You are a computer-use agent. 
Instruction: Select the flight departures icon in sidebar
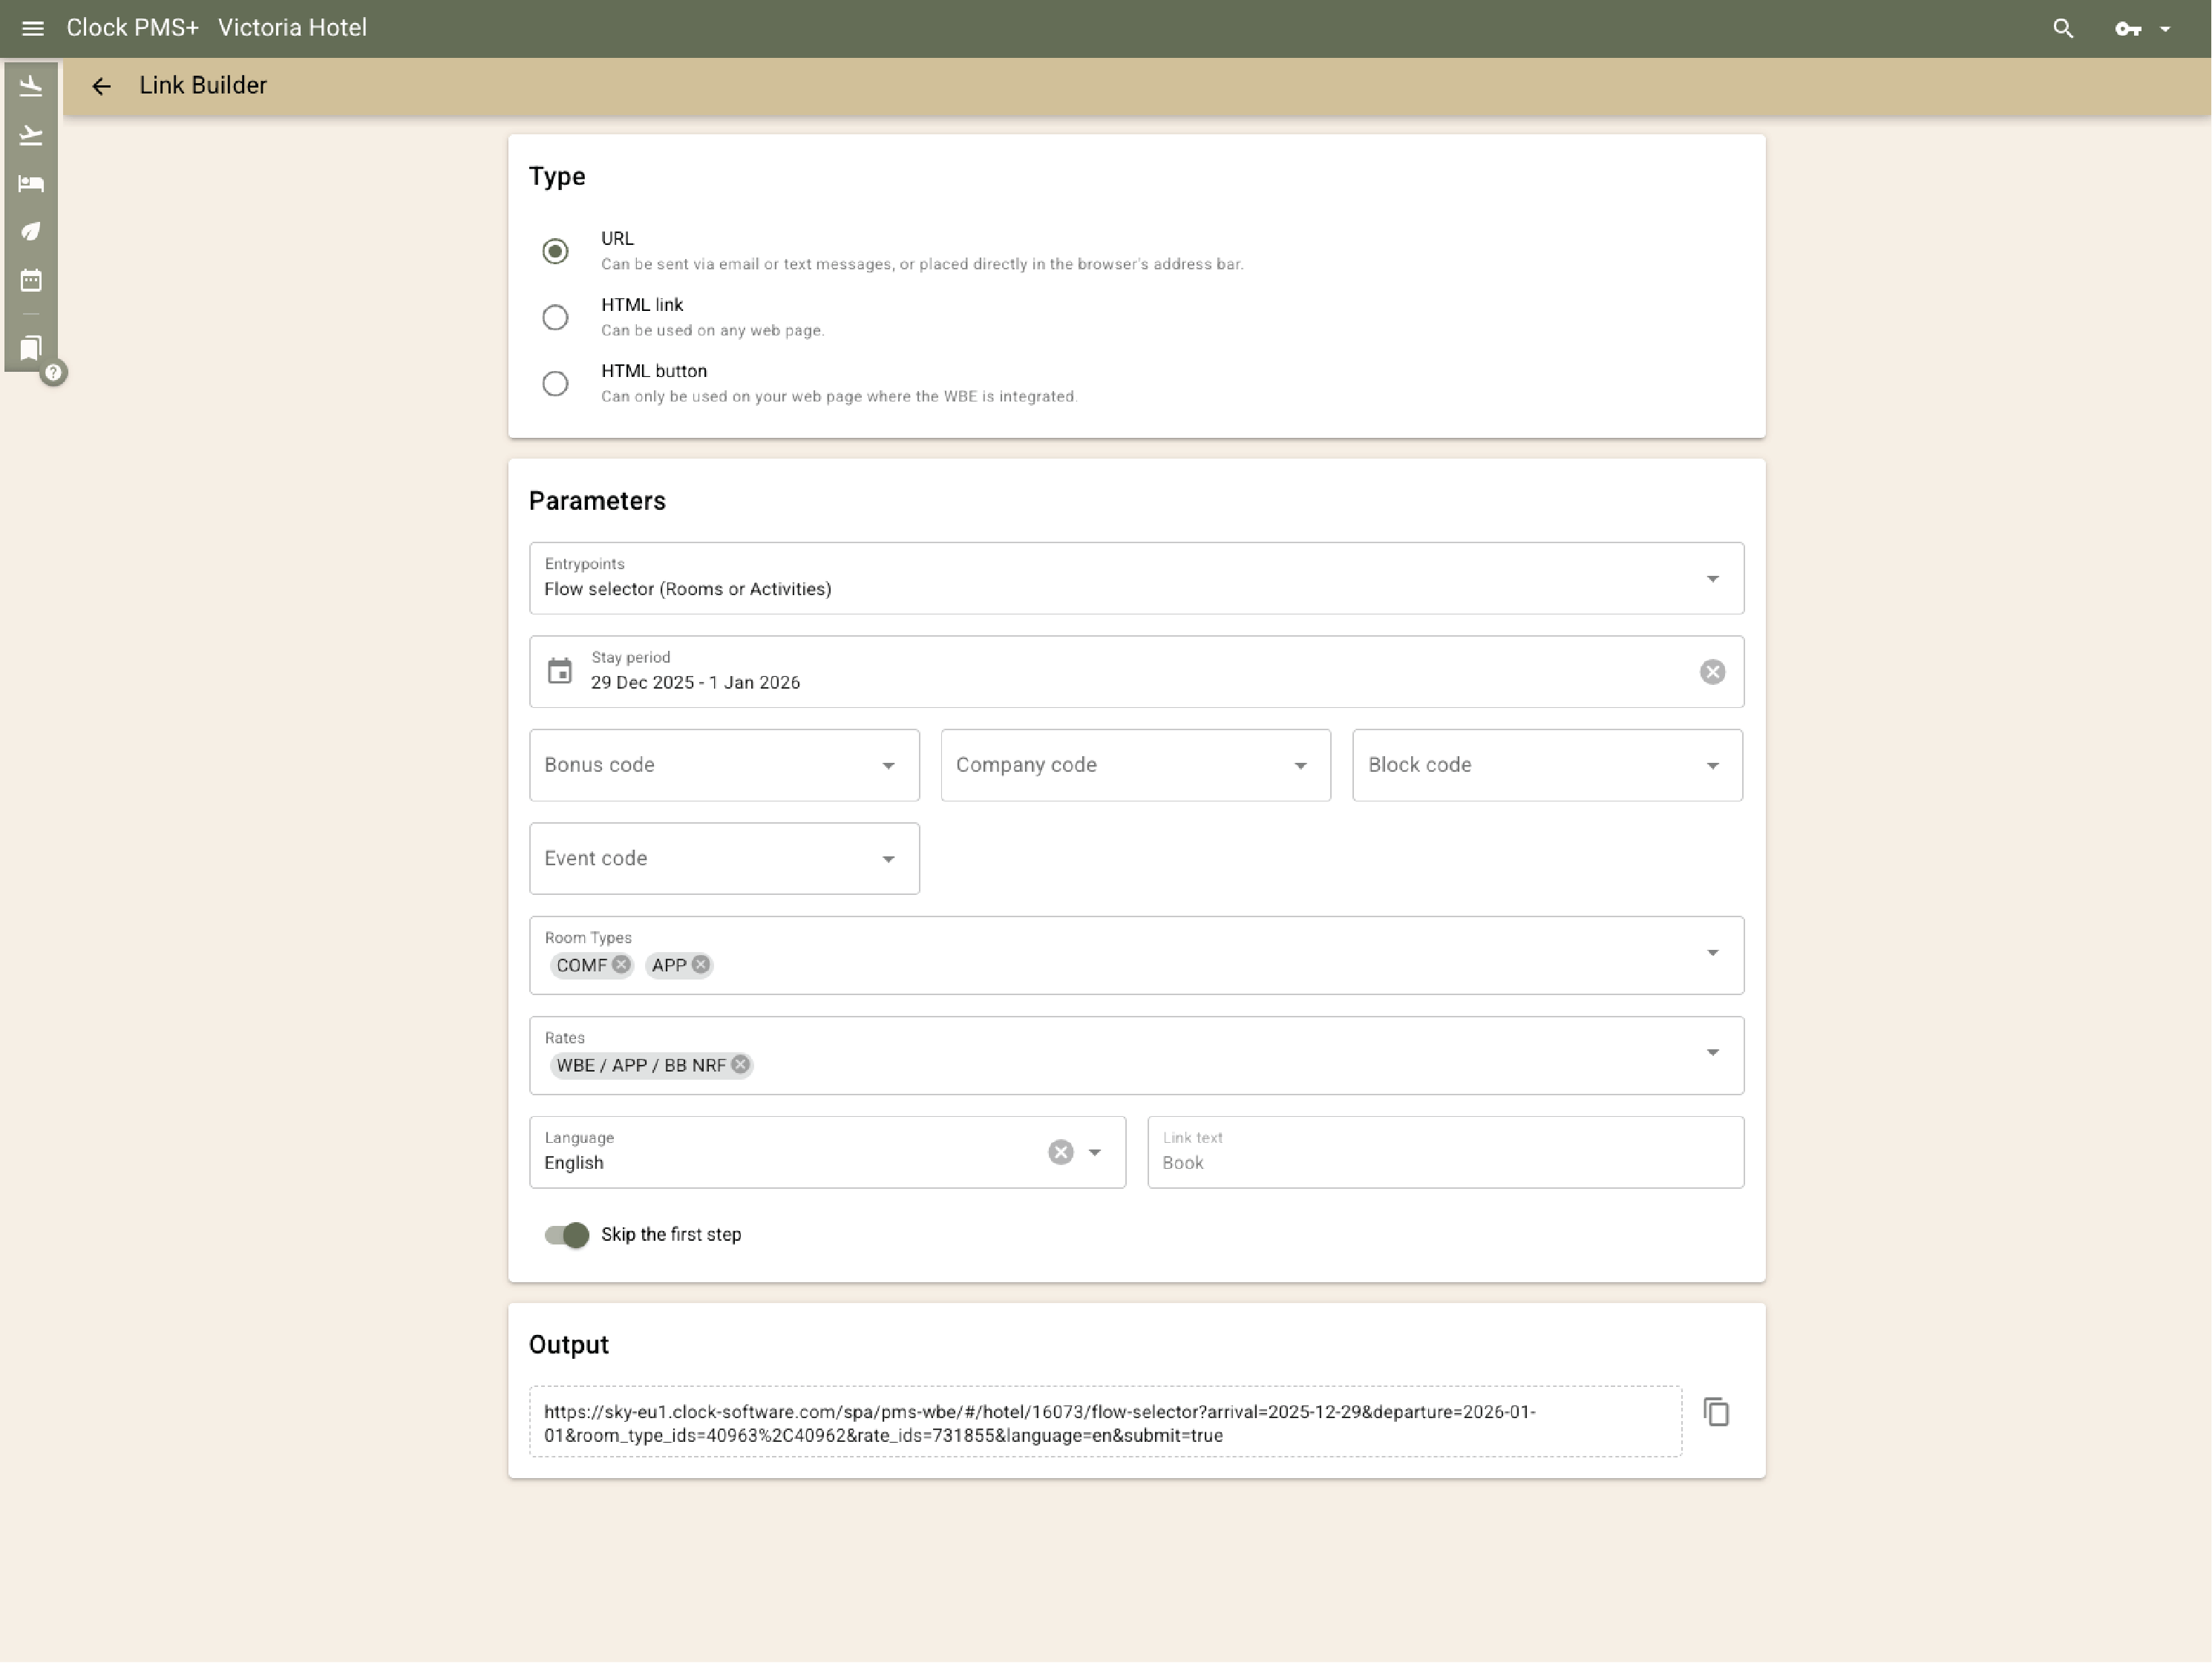coord(30,135)
